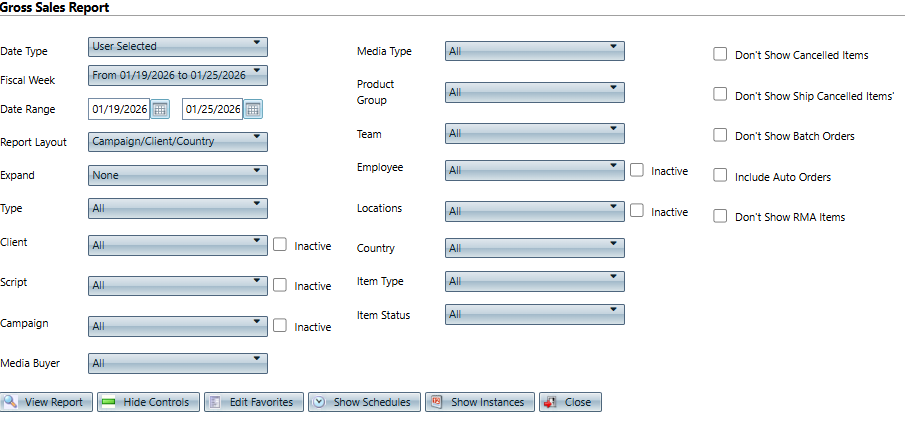This screenshot has height=430, width=905.
Task: Tick Don't Show RMA Items checkbox
Action: (x=720, y=216)
